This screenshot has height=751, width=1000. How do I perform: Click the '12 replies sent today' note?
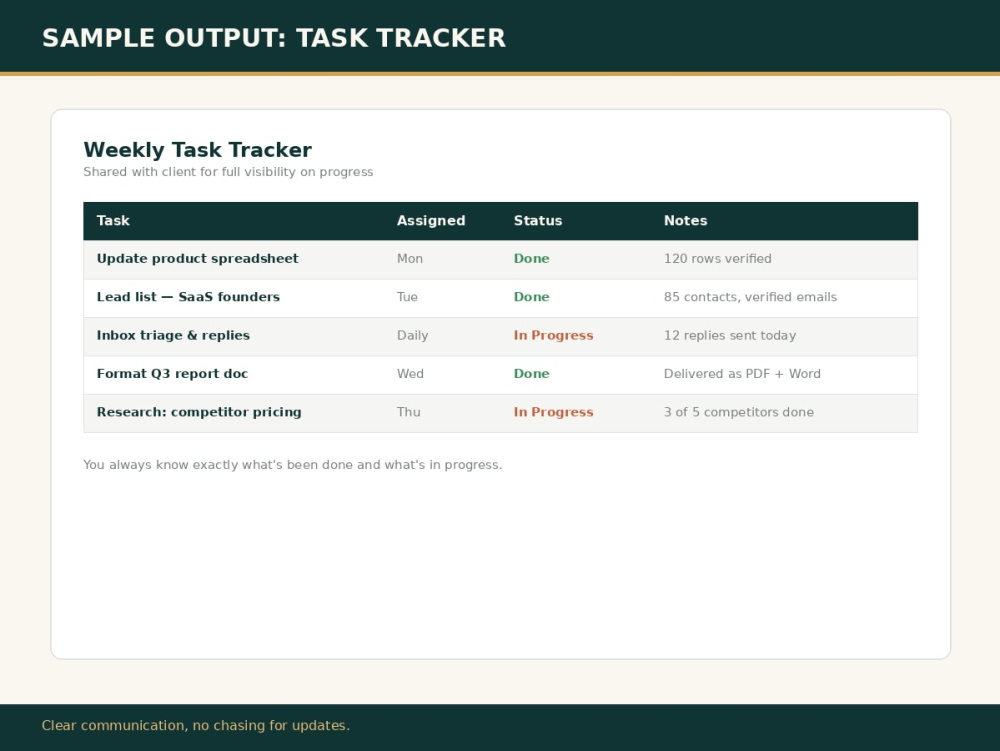(x=730, y=335)
